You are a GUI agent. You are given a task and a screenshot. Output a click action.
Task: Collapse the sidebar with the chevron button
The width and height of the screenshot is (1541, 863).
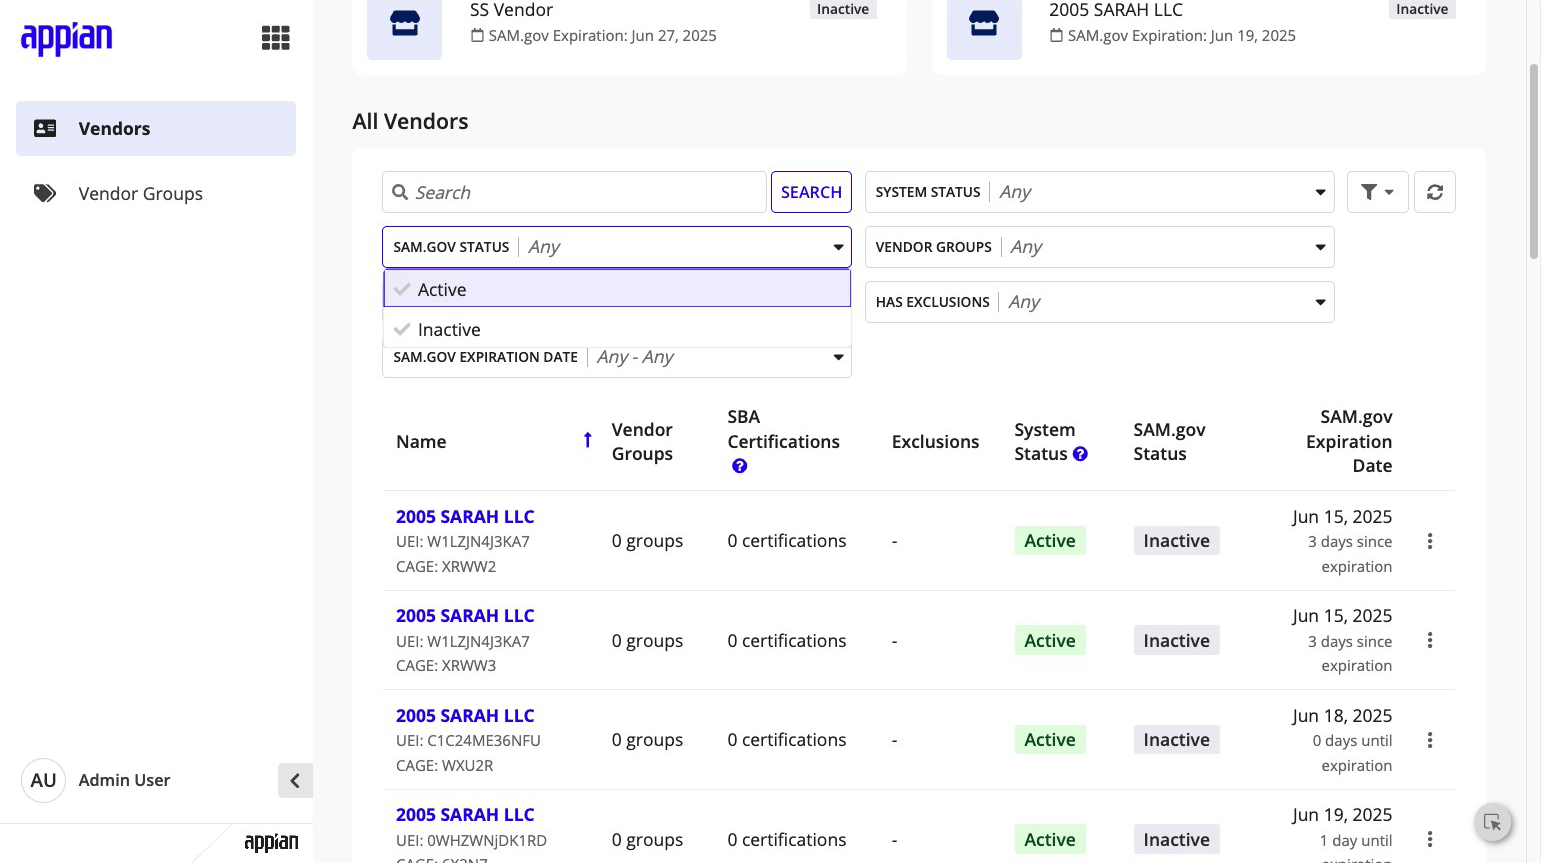pos(295,781)
